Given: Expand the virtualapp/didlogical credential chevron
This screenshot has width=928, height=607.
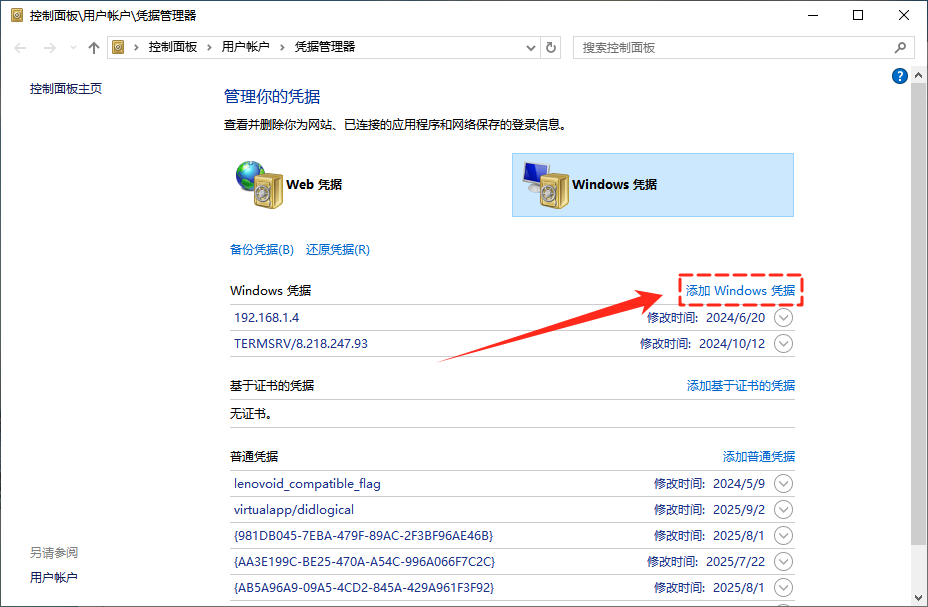Looking at the screenshot, I should coord(783,510).
